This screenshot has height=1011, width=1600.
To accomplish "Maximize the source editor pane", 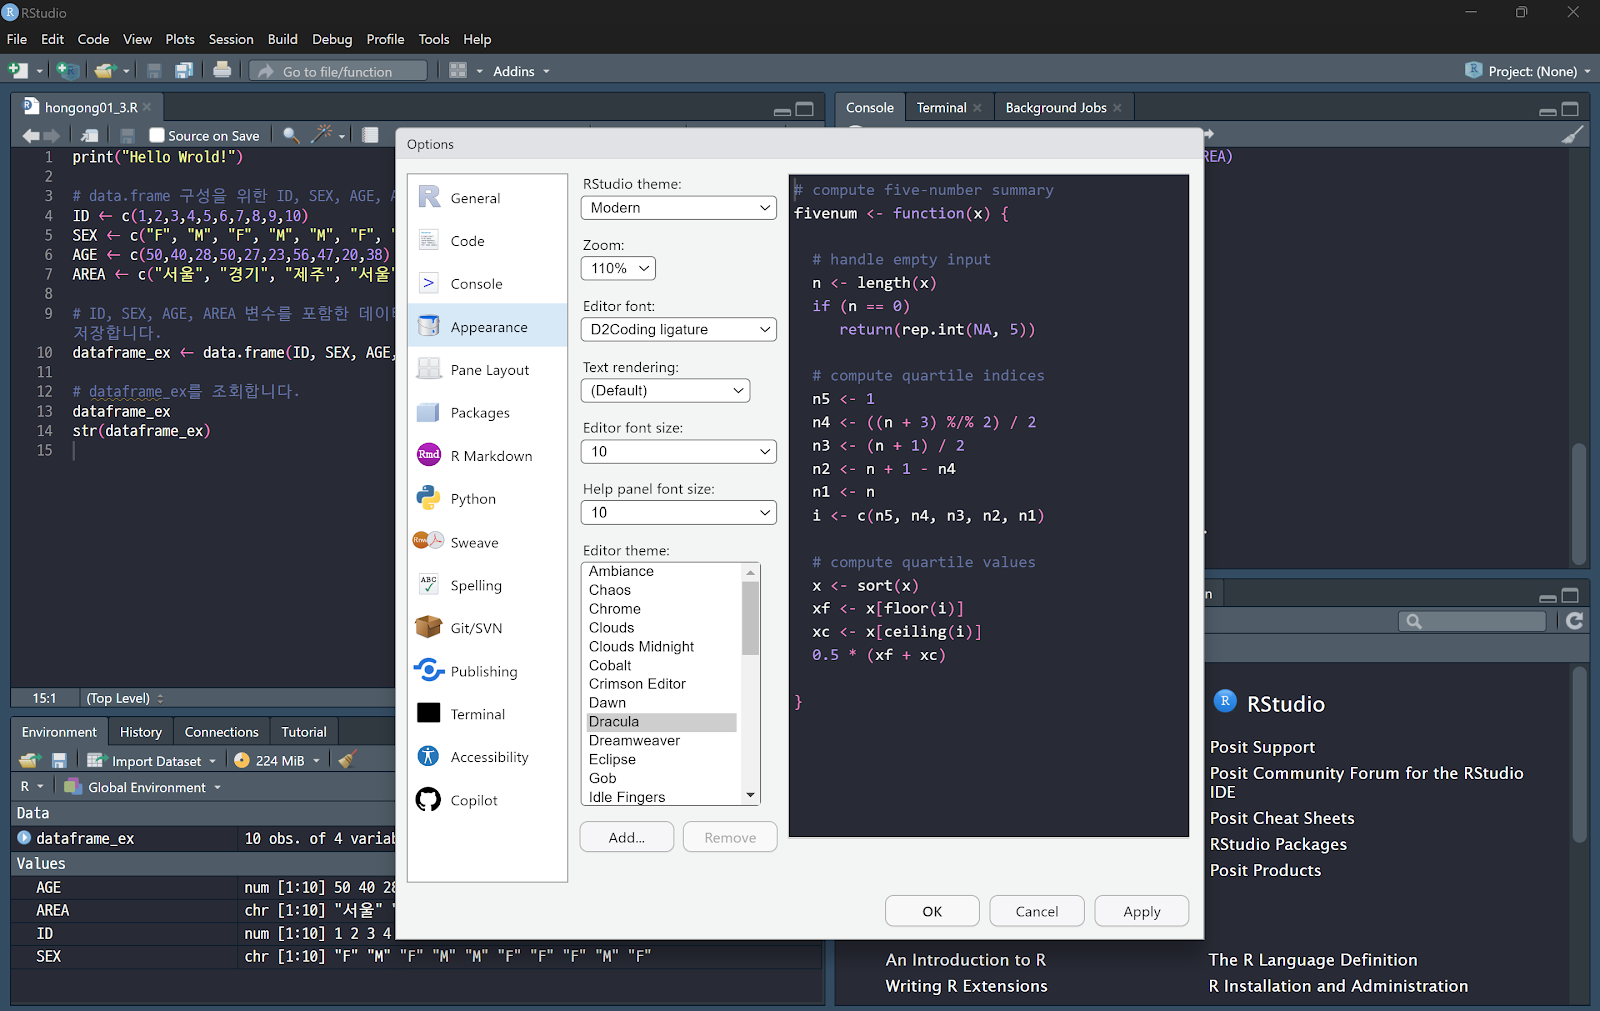I will [805, 109].
